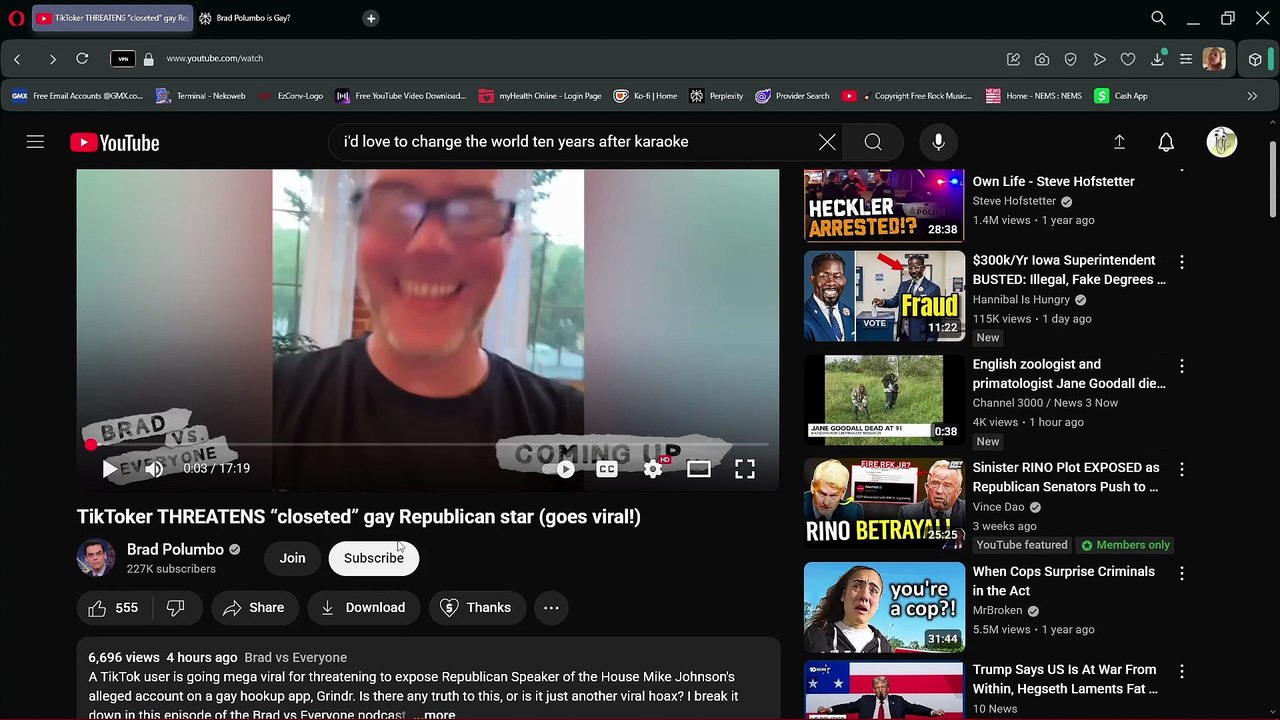Open options for Iowa Superintendent video

pos(1182,262)
